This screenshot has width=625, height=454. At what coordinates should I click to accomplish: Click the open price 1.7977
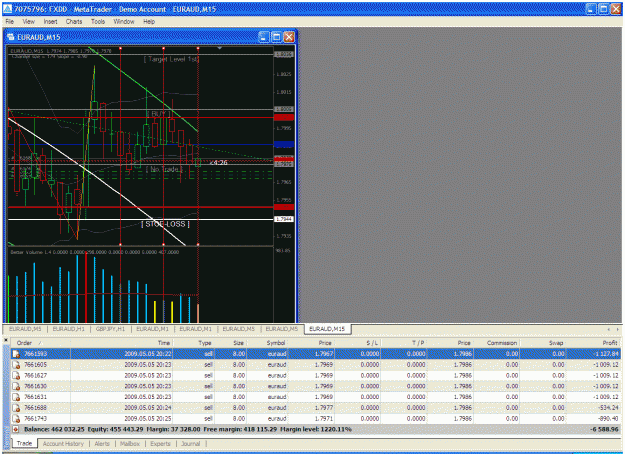click(x=324, y=408)
